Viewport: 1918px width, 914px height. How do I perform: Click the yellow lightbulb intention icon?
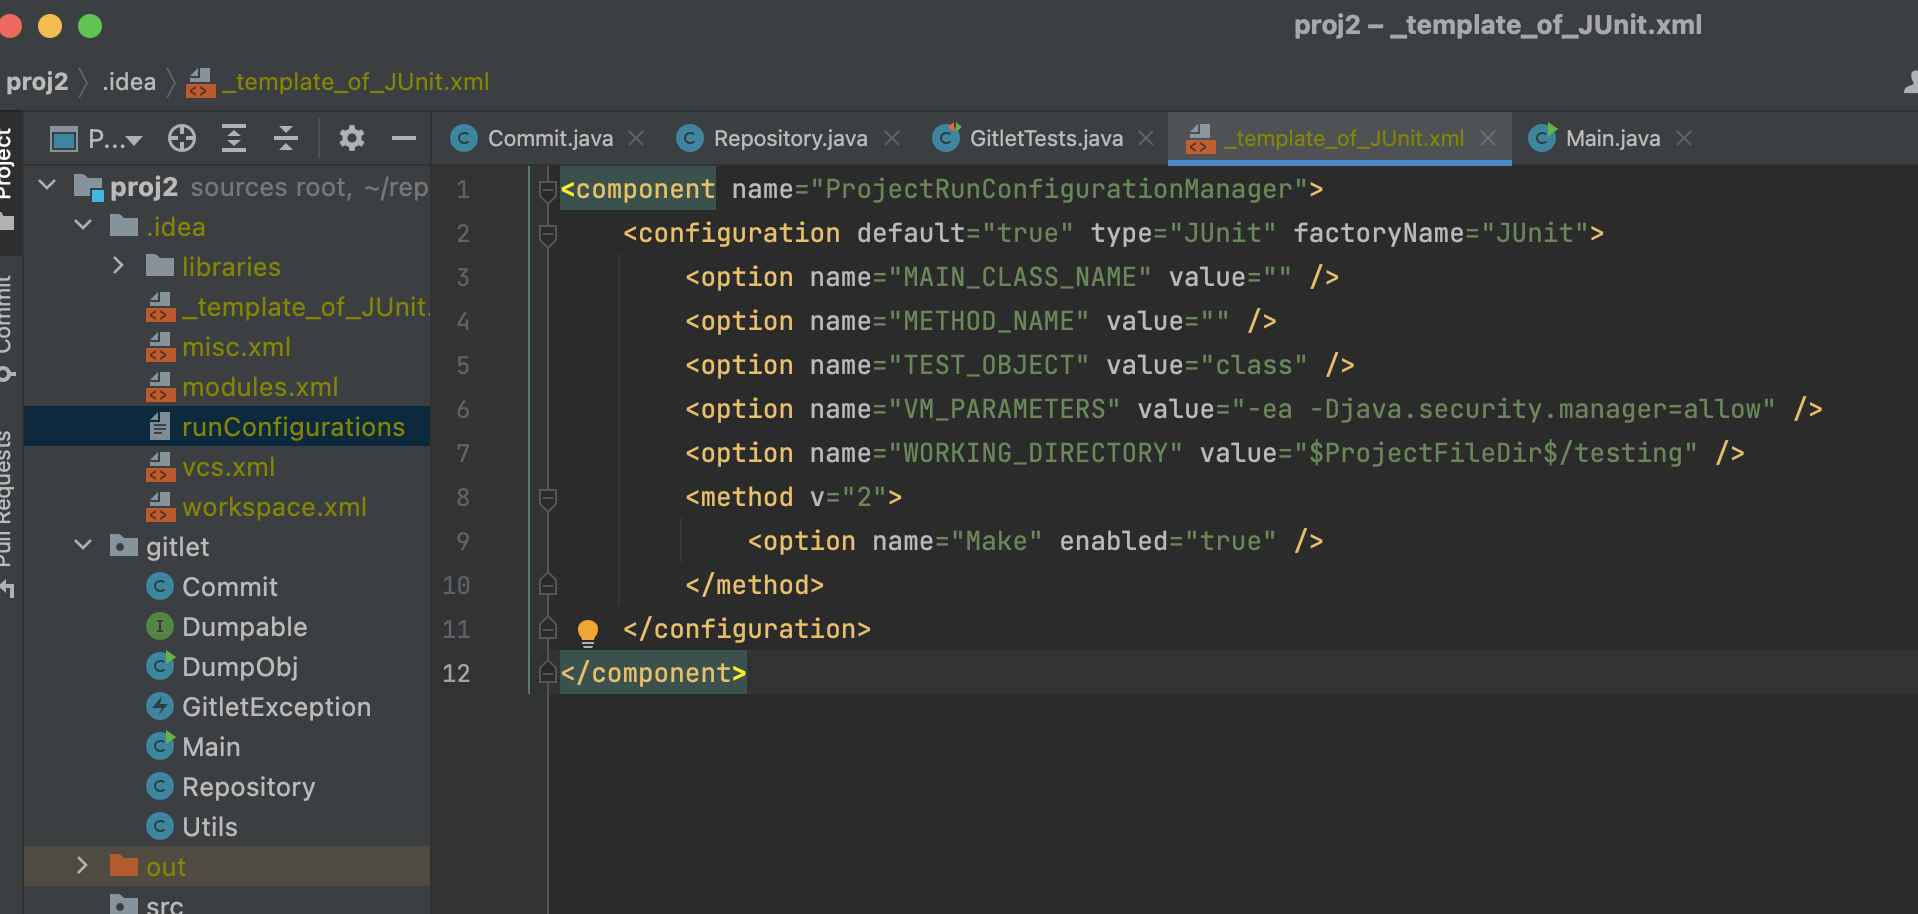click(x=588, y=631)
